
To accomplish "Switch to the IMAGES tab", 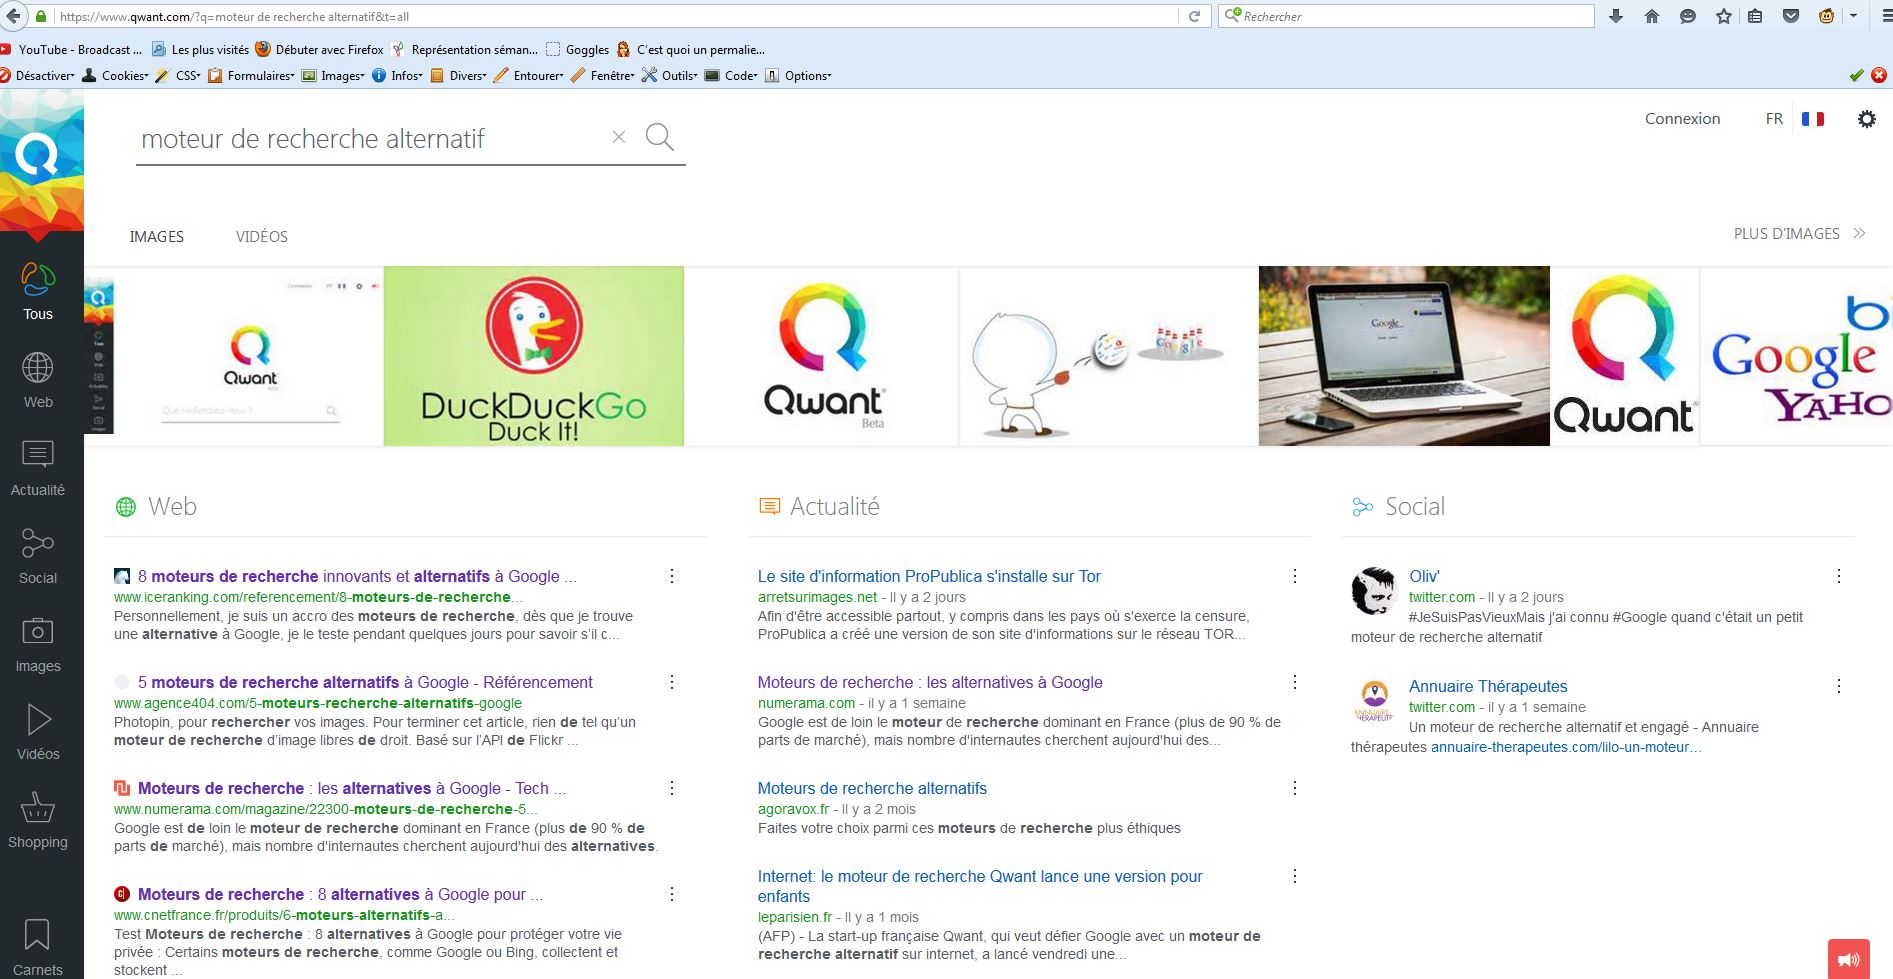I will pos(157,237).
